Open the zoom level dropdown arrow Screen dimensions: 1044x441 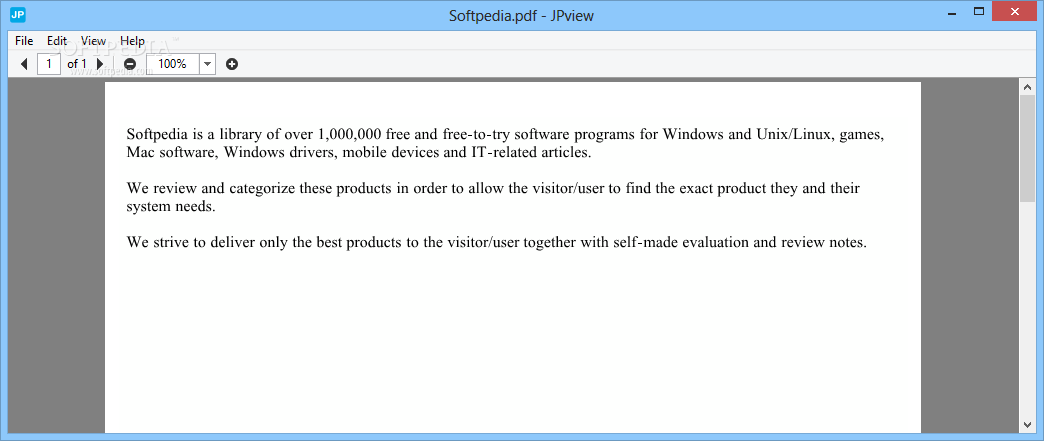coord(207,64)
